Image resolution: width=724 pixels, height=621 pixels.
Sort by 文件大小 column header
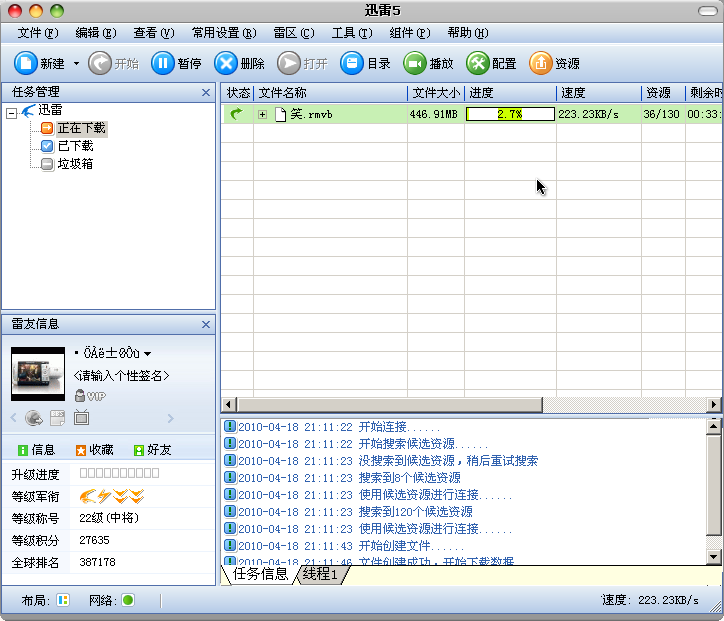click(x=436, y=93)
